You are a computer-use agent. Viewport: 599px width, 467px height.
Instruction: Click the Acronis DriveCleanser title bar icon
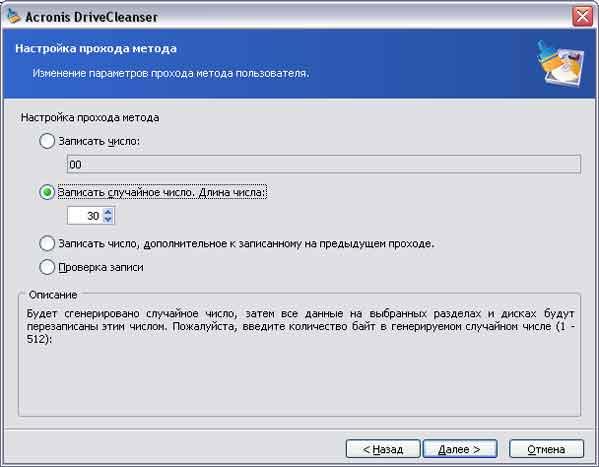click(13, 16)
